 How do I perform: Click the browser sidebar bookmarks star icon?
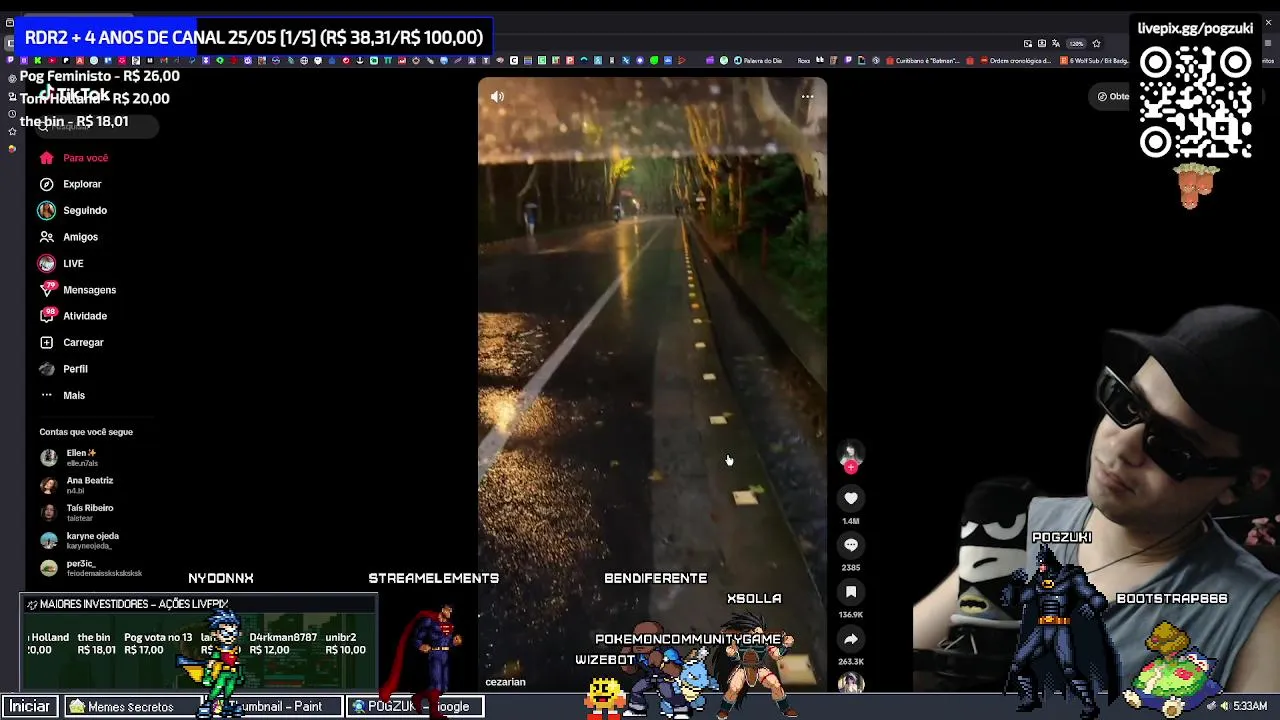[12, 131]
